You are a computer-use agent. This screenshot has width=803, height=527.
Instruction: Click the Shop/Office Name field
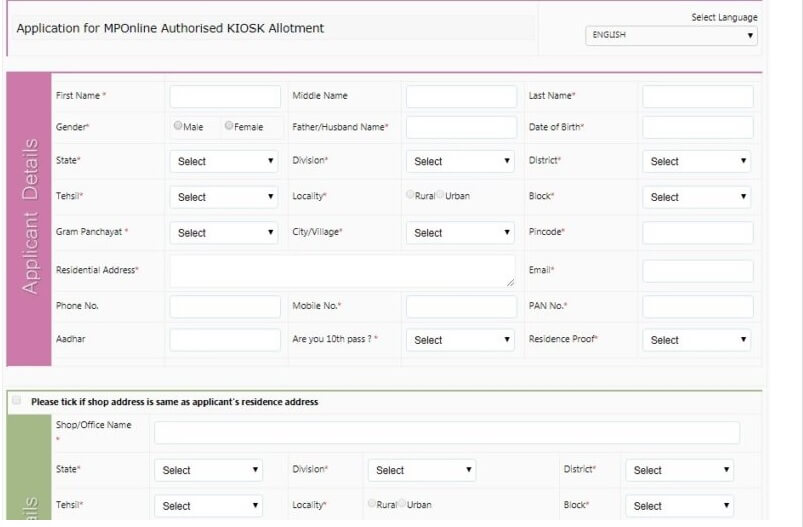point(447,433)
